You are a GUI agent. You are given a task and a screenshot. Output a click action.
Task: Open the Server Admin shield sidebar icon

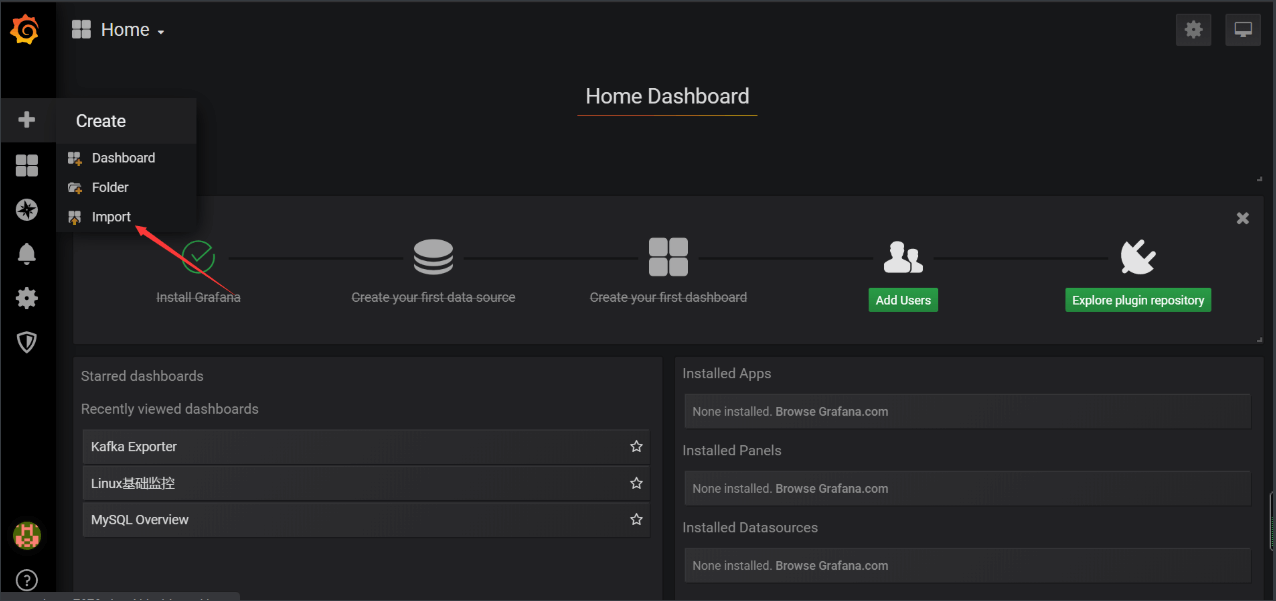[27, 342]
